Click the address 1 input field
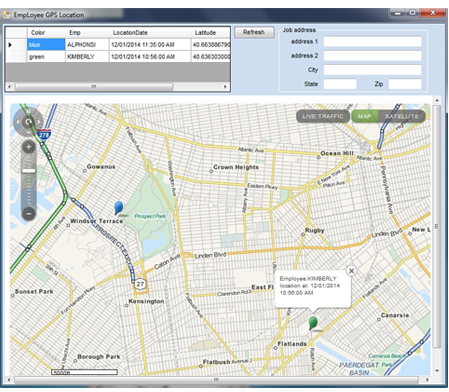449x392 pixels. click(372, 42)
